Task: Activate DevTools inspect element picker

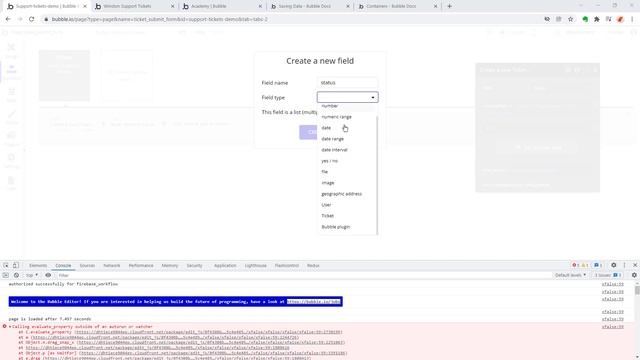Action: coord(6,265)
